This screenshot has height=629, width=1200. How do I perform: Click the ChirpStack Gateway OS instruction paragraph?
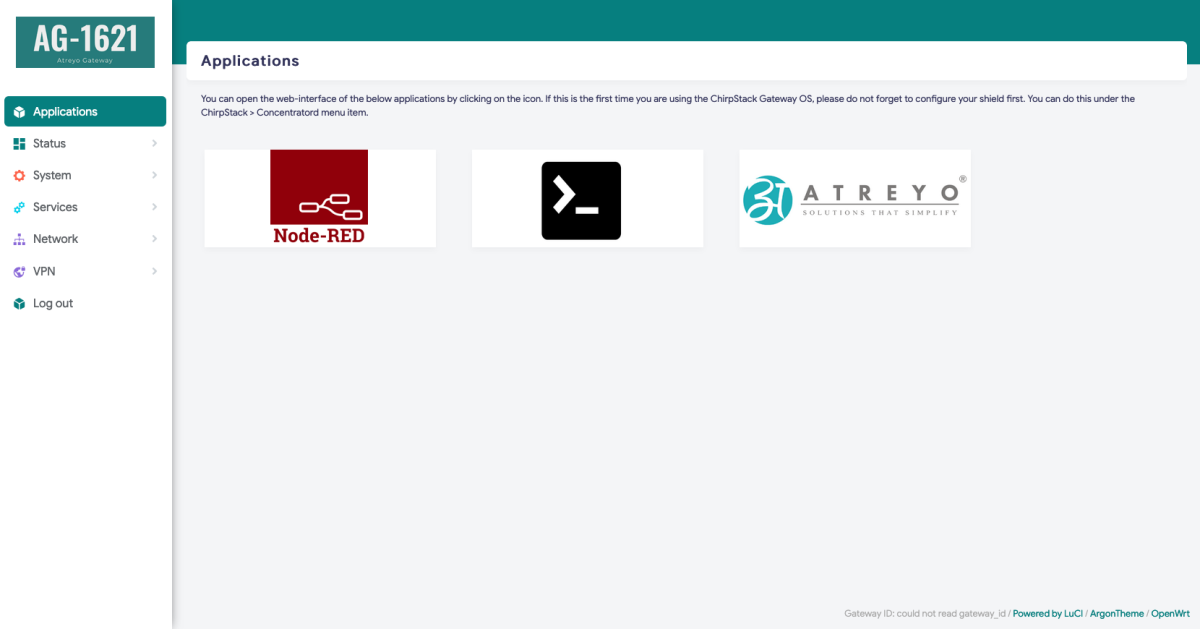click(x=668, y=106)
